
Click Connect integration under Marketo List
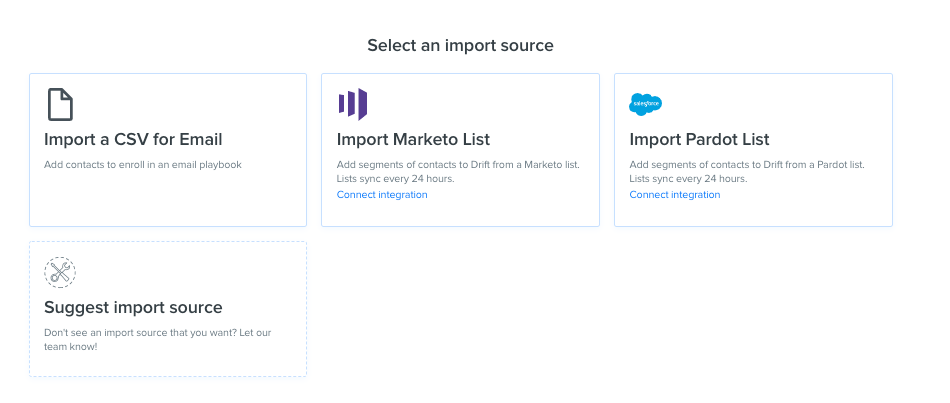[382, 195]
